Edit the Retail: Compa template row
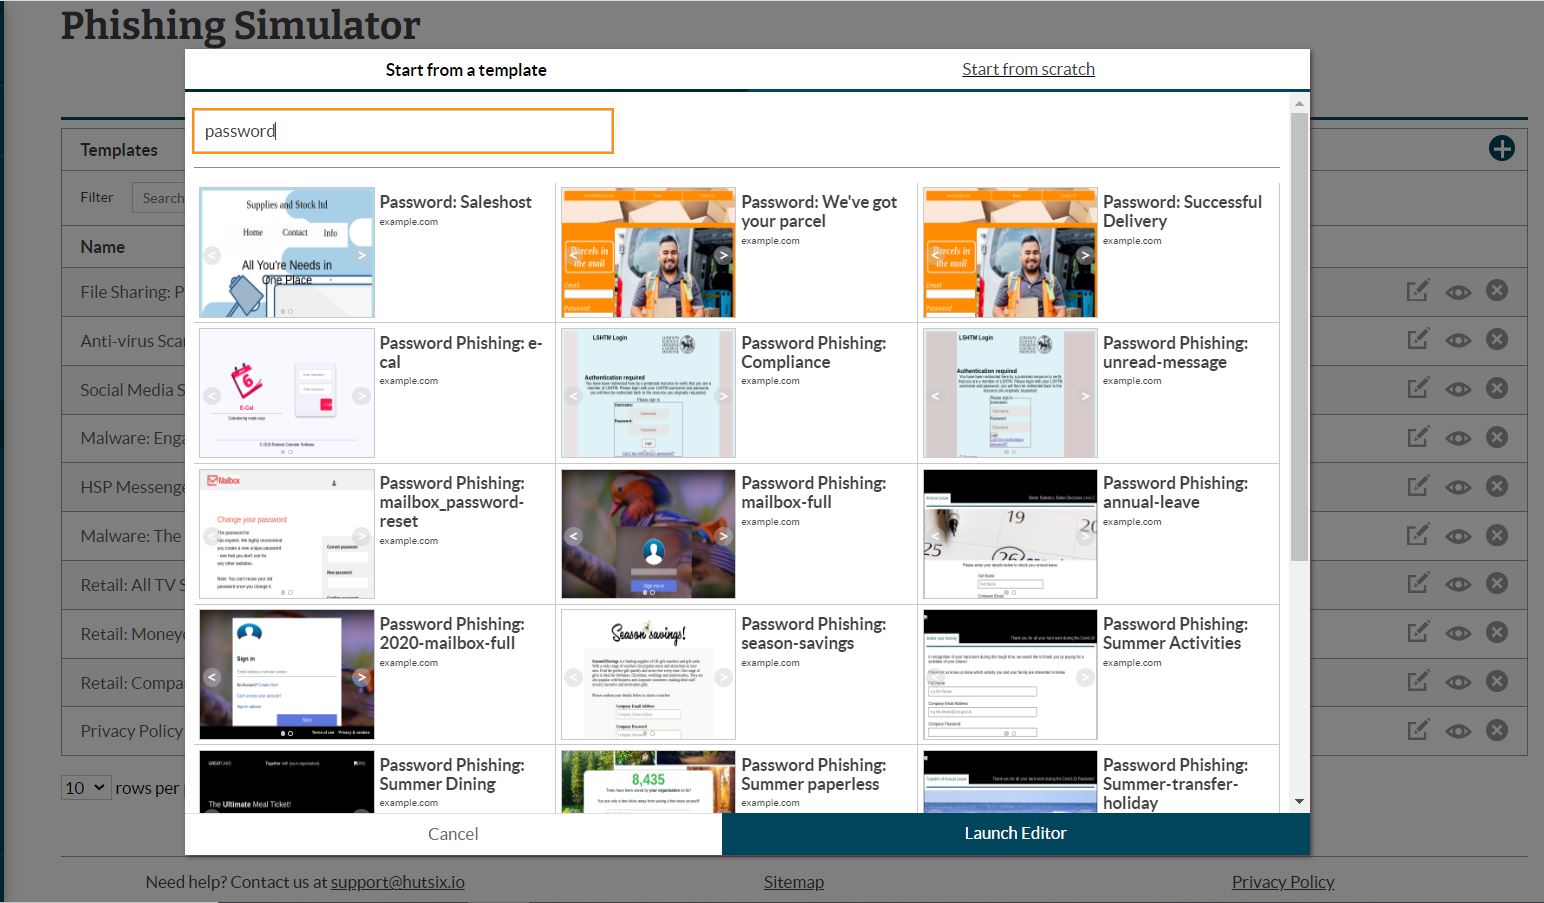The height and width of the screenshot is (903, 1544). 1418,682
